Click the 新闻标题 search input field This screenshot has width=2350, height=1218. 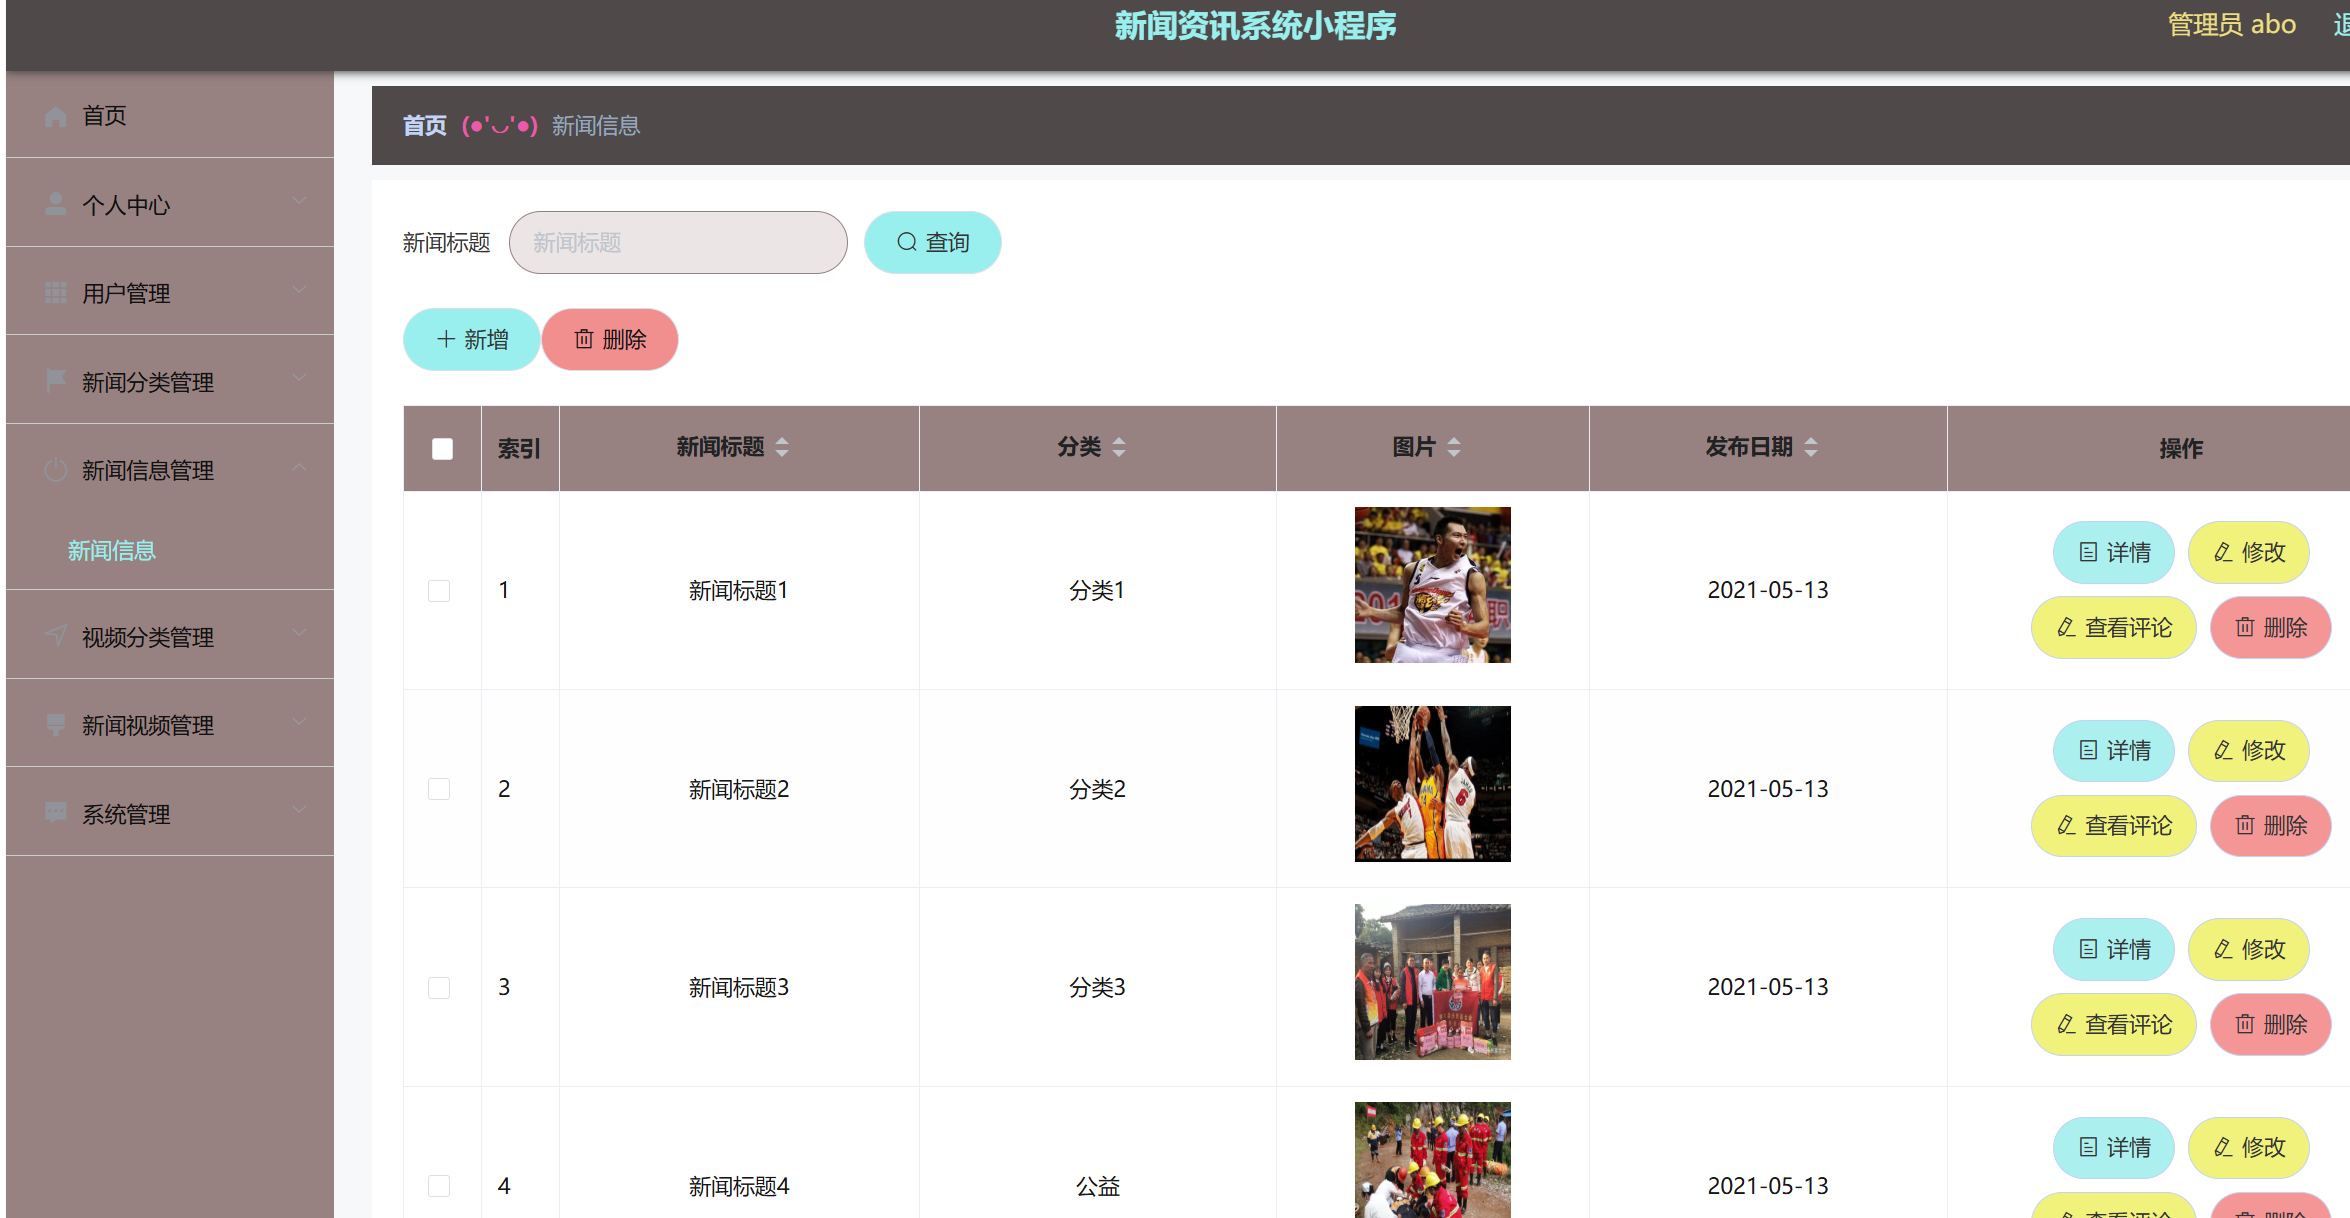678,242
